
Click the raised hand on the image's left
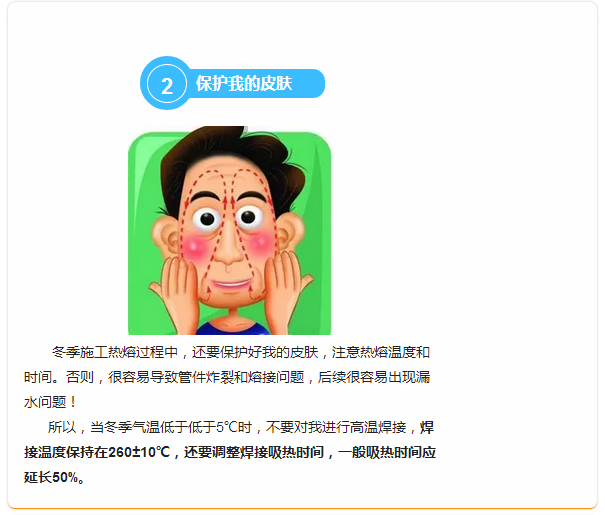click(176, 292)
